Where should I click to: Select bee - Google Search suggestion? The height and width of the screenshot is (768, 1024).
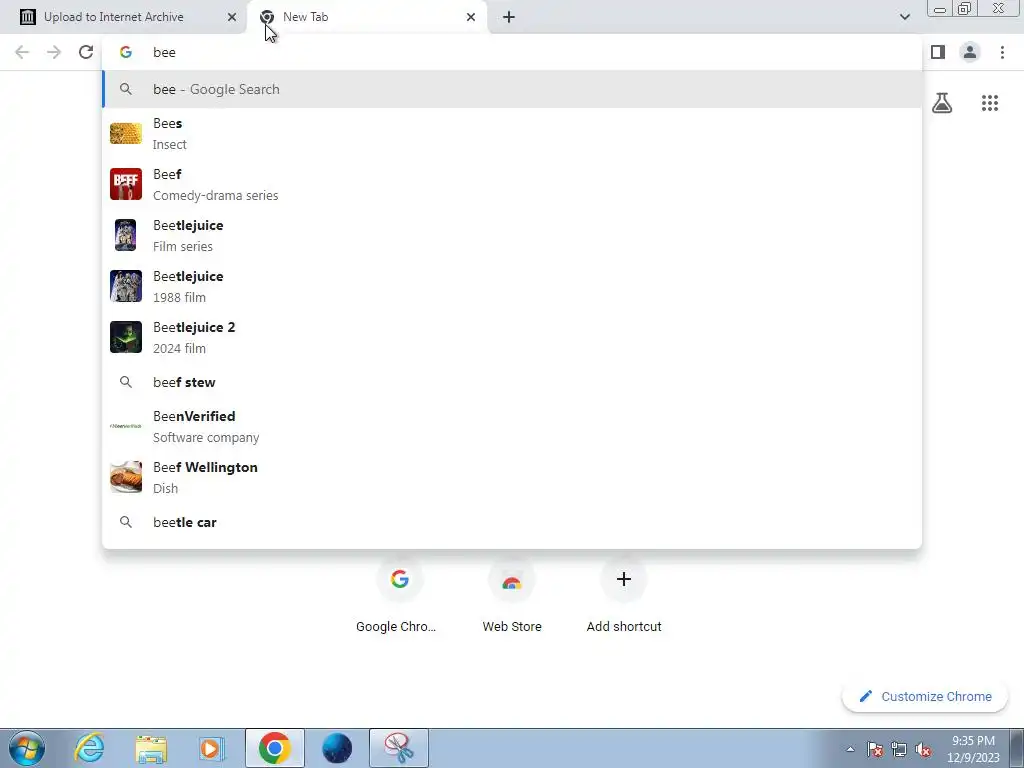tap(512, 89)
